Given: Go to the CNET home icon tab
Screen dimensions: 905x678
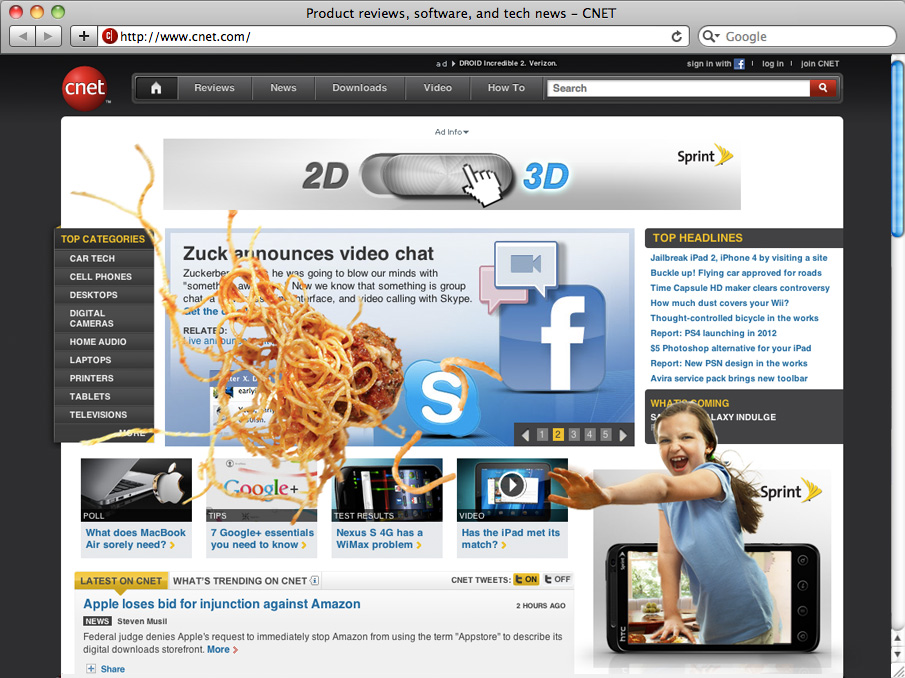Looking at the screenshot, I should pyautogui.click(x=156, y=88).
